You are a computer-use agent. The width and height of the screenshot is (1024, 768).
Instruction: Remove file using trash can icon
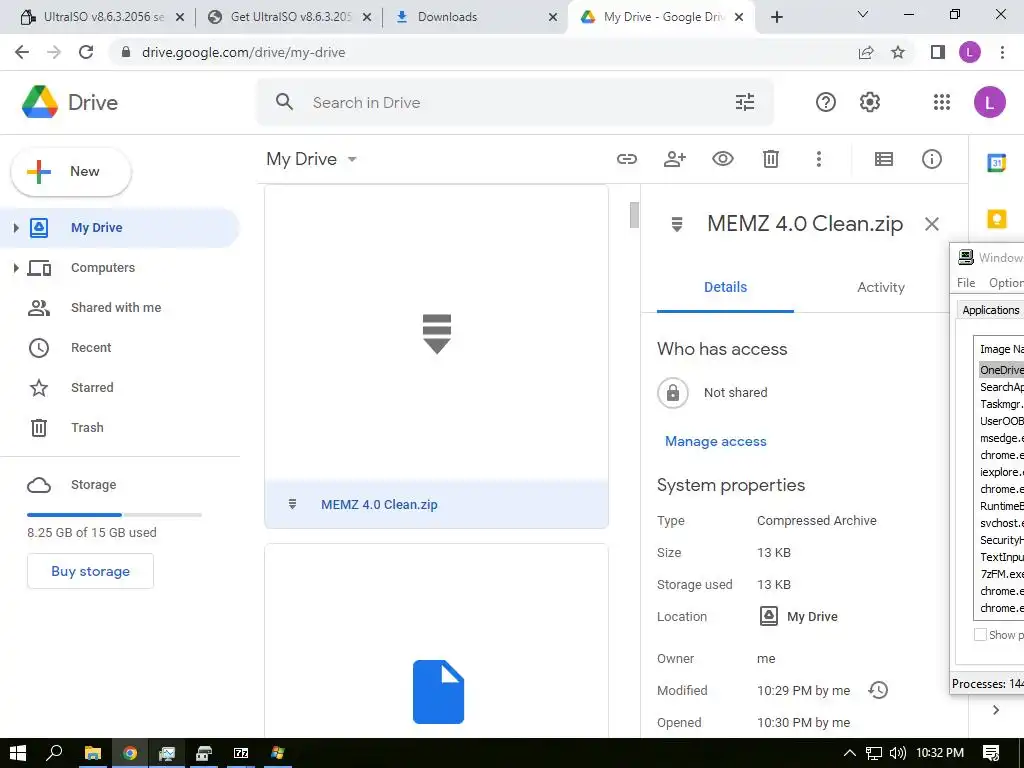coord(771,159)
